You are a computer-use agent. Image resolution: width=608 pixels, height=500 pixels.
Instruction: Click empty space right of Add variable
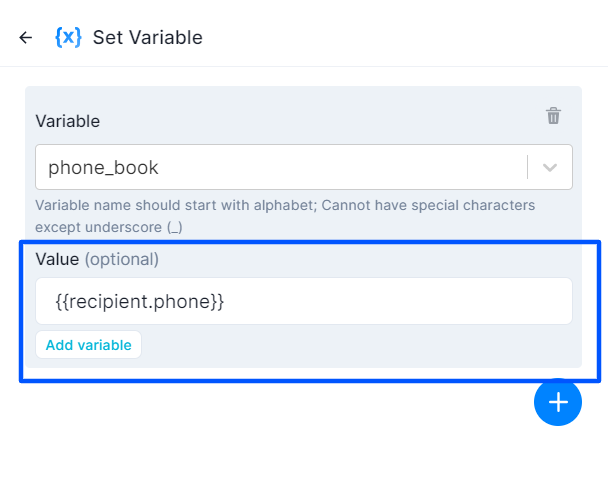350,345
